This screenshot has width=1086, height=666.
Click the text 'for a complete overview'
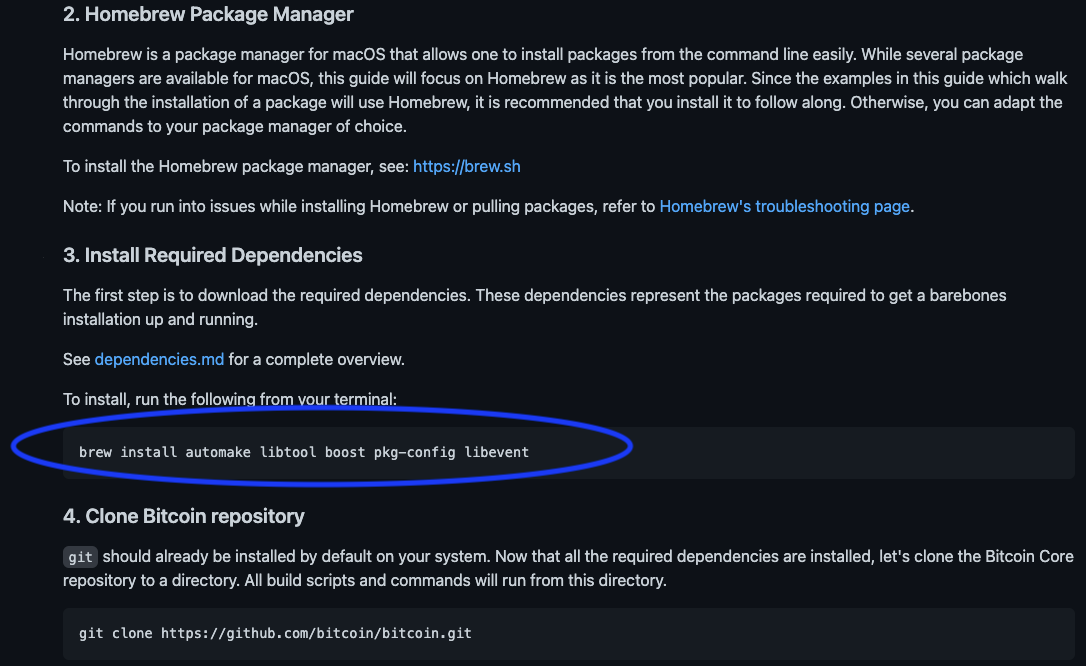[x=317, y=359]
